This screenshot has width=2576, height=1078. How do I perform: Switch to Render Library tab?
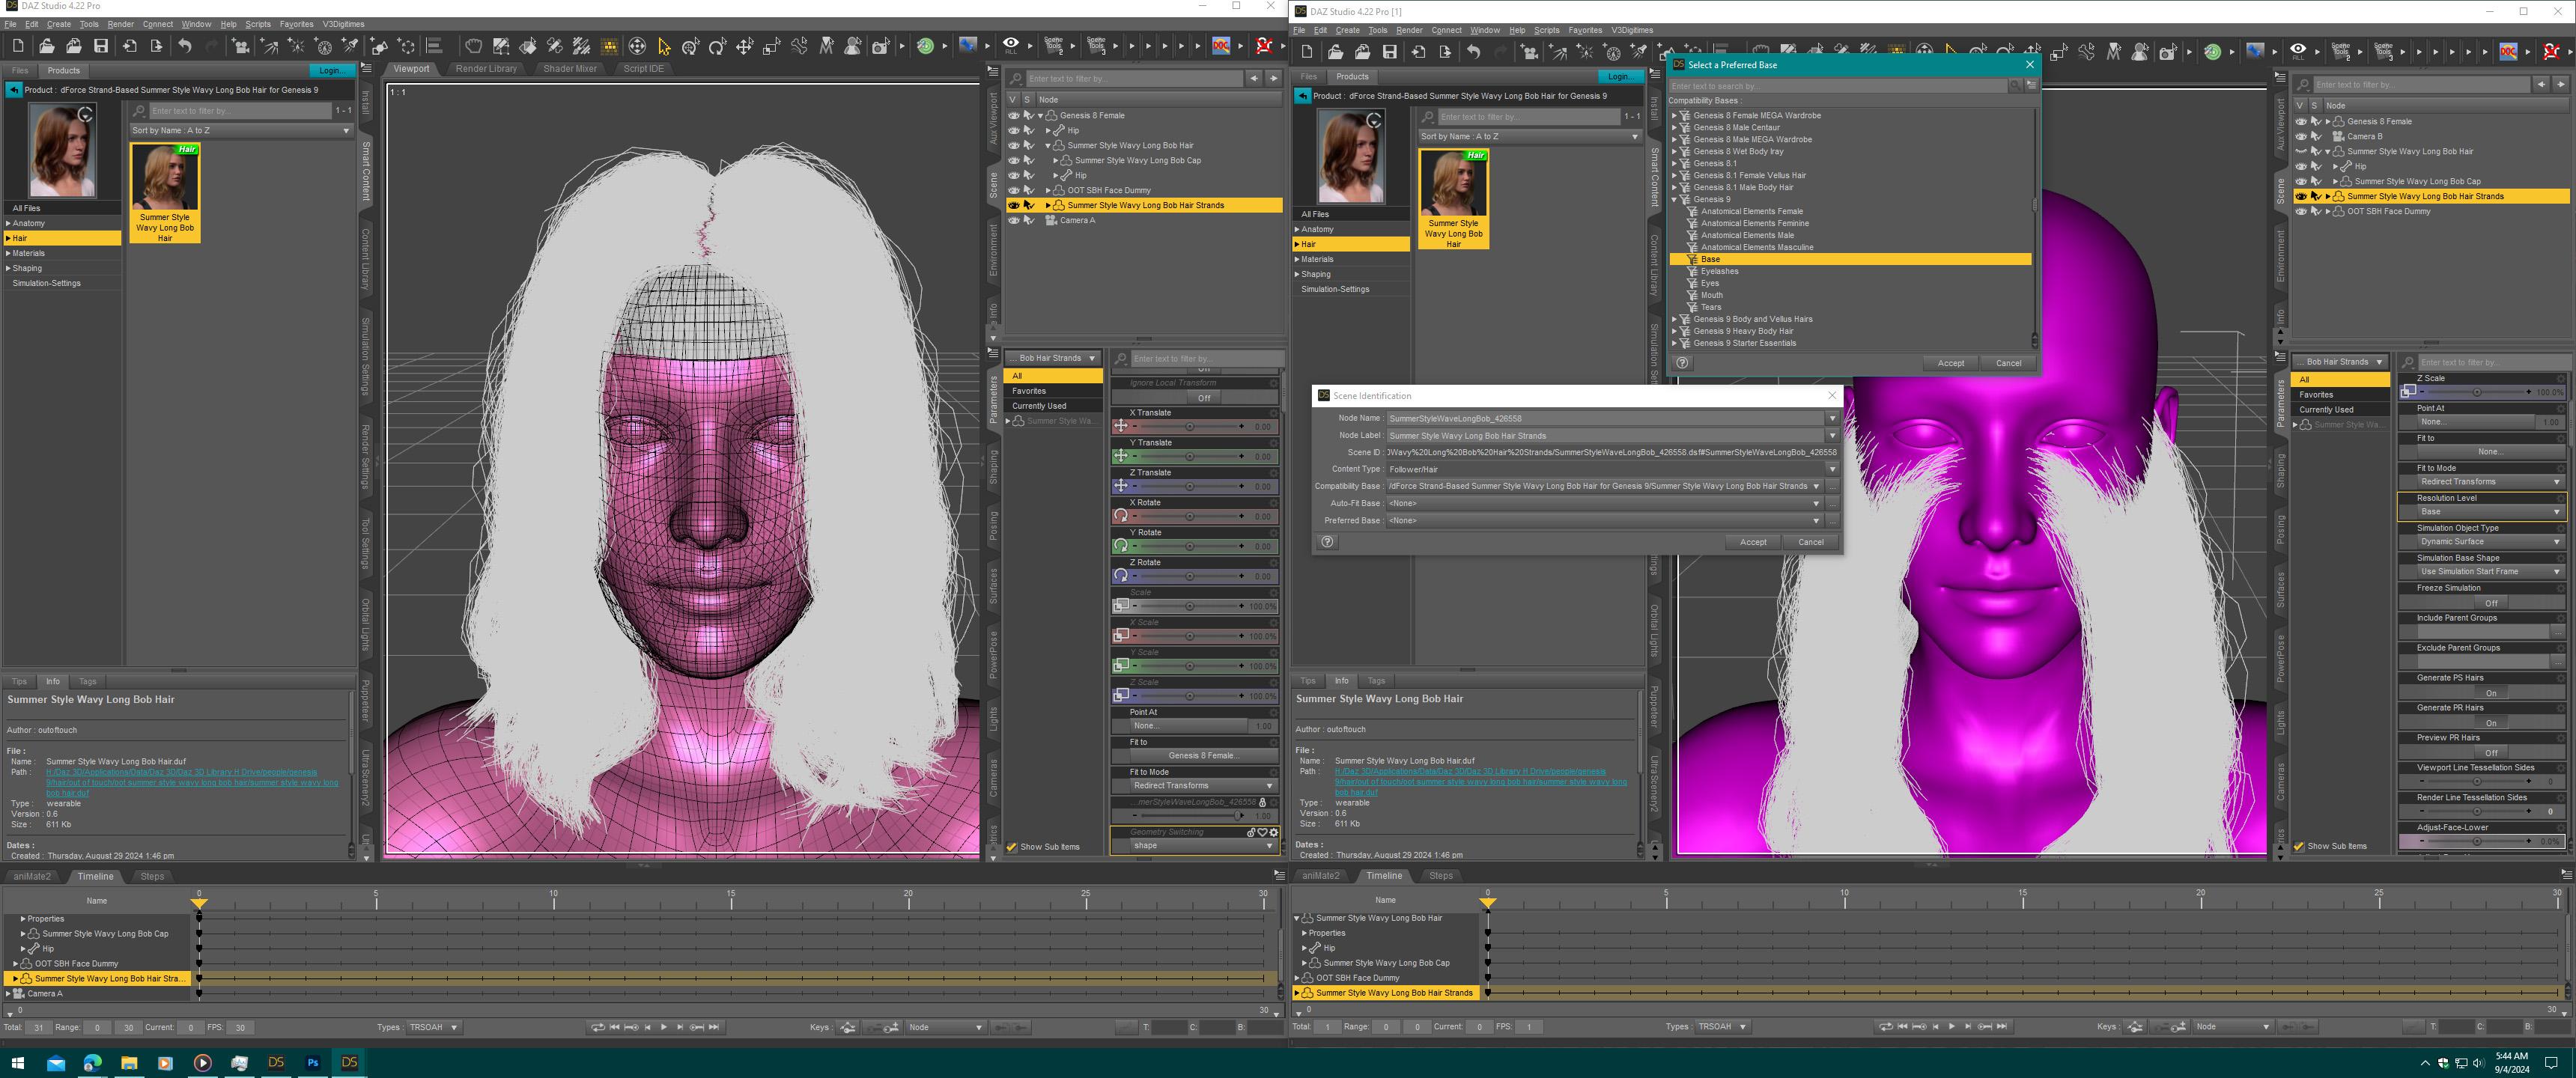(x=486, y=69)
